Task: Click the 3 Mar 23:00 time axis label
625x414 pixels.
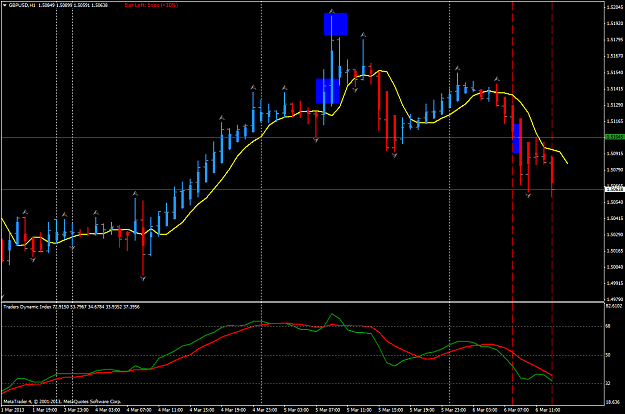Action: coord(76,410)
